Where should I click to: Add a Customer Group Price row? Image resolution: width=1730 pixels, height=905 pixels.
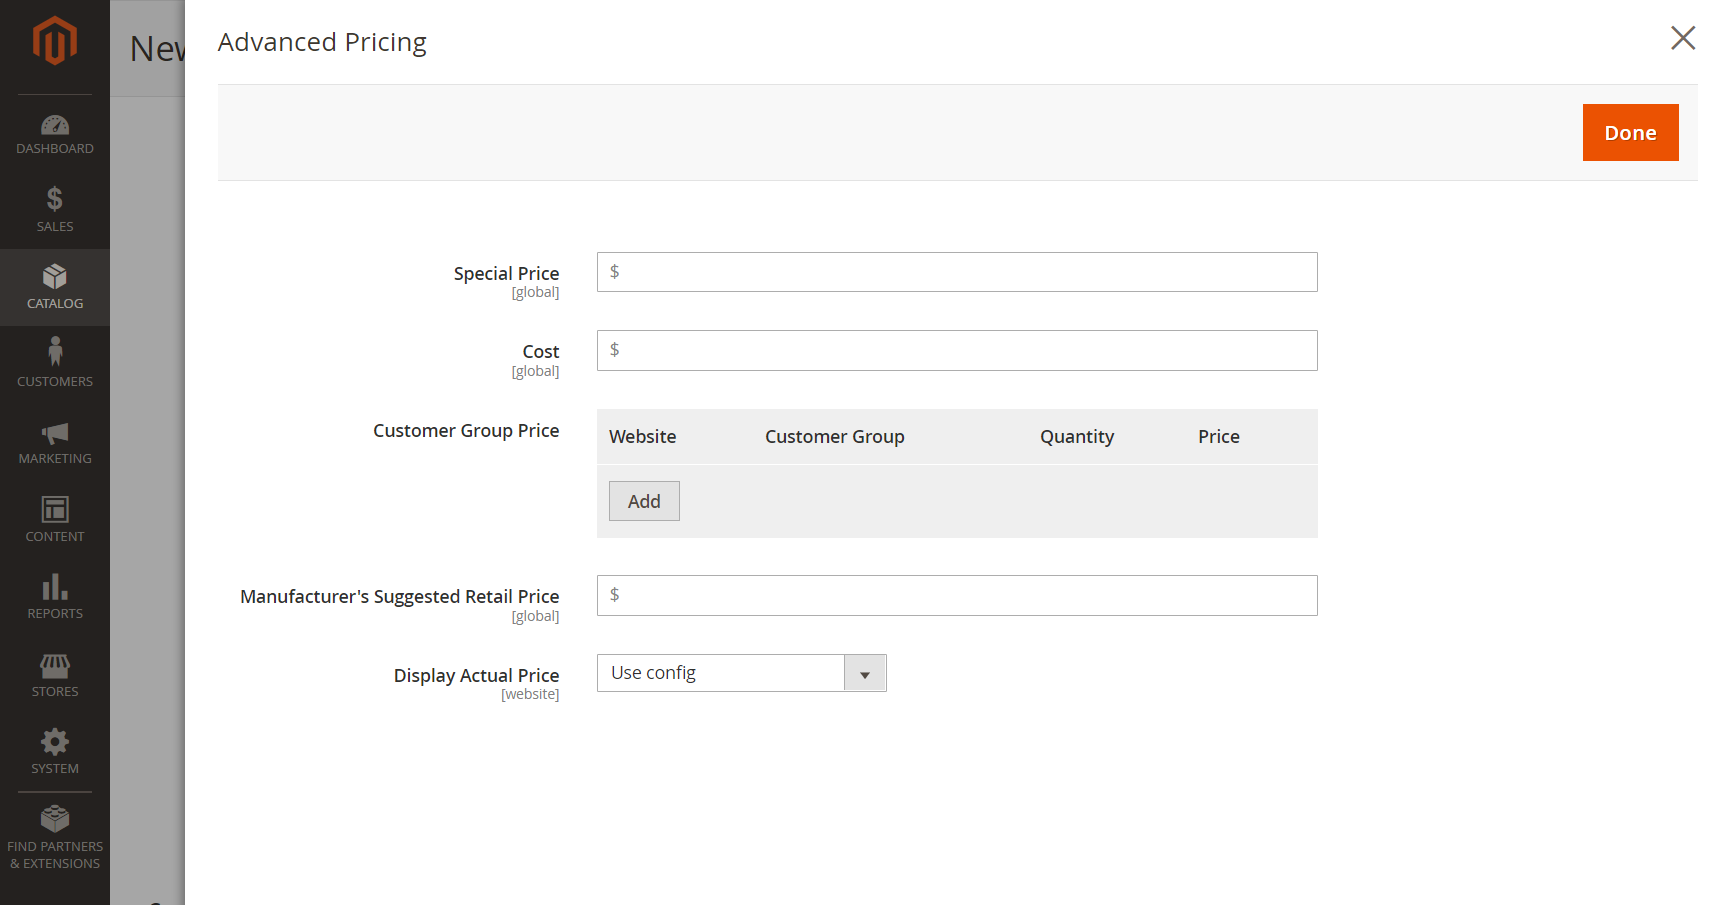(644, 501)
